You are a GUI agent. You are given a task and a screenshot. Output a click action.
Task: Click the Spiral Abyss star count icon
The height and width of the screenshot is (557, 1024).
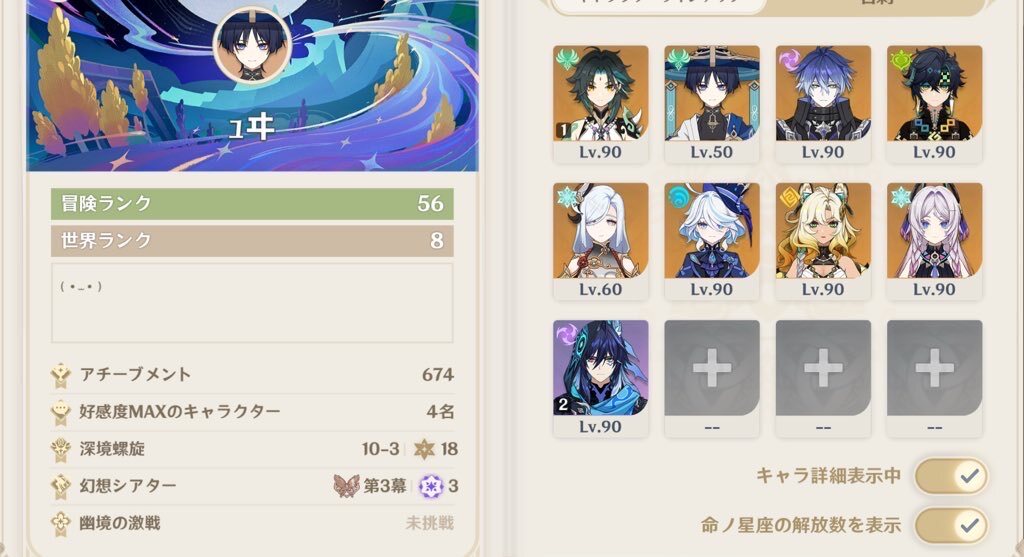pos(424,449)
